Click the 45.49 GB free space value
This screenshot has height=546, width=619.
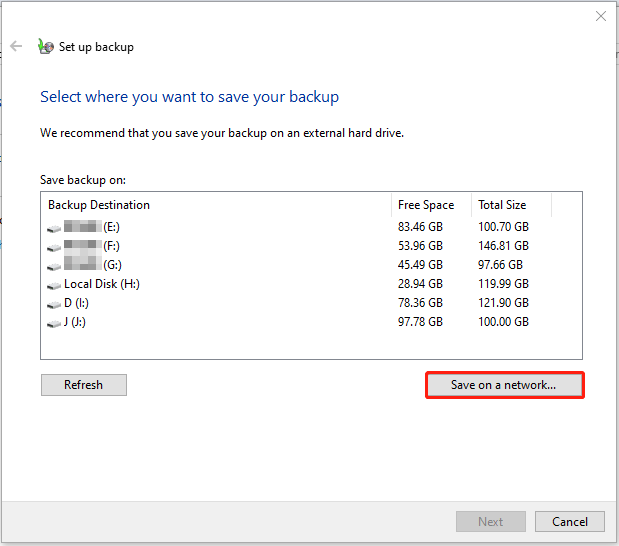point(420,265)
